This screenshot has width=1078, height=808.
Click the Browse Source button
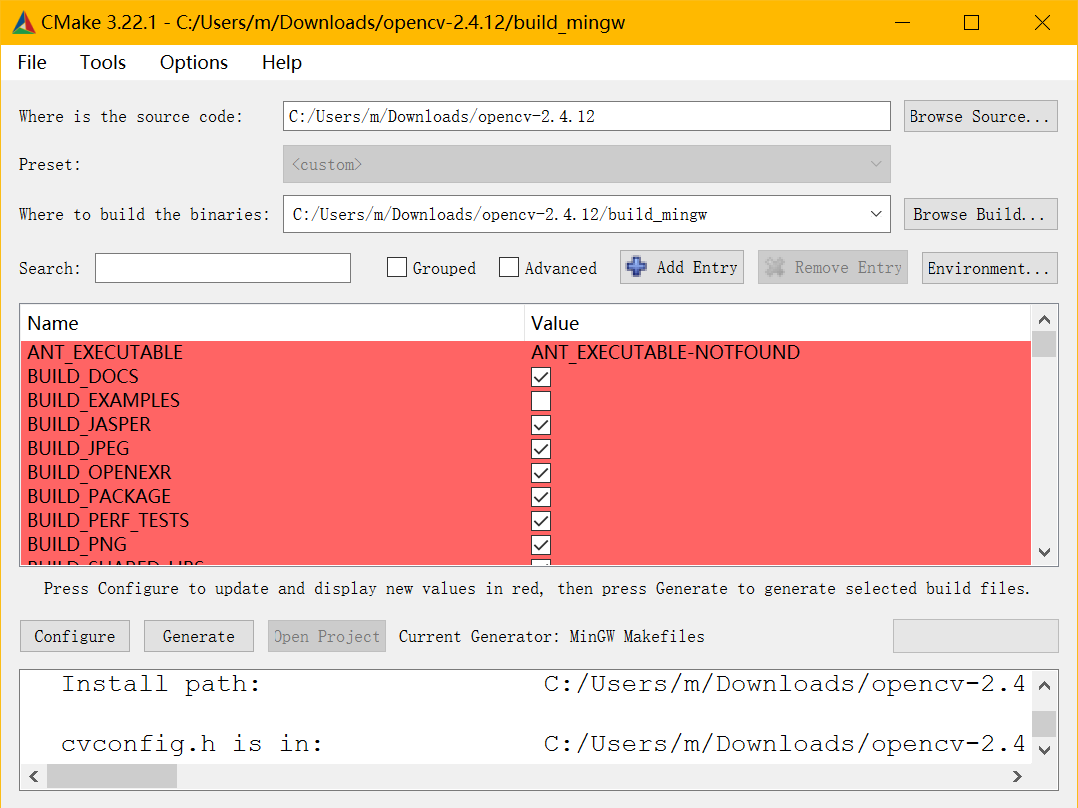coord(980,116)
